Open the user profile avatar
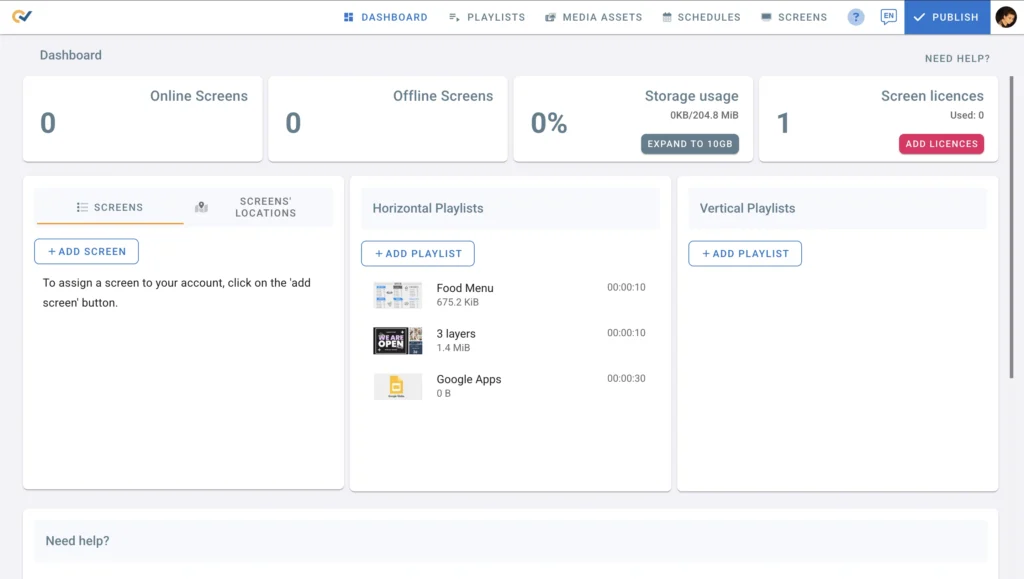The height and width of the screenshot is (579, 1024). 1006,17
